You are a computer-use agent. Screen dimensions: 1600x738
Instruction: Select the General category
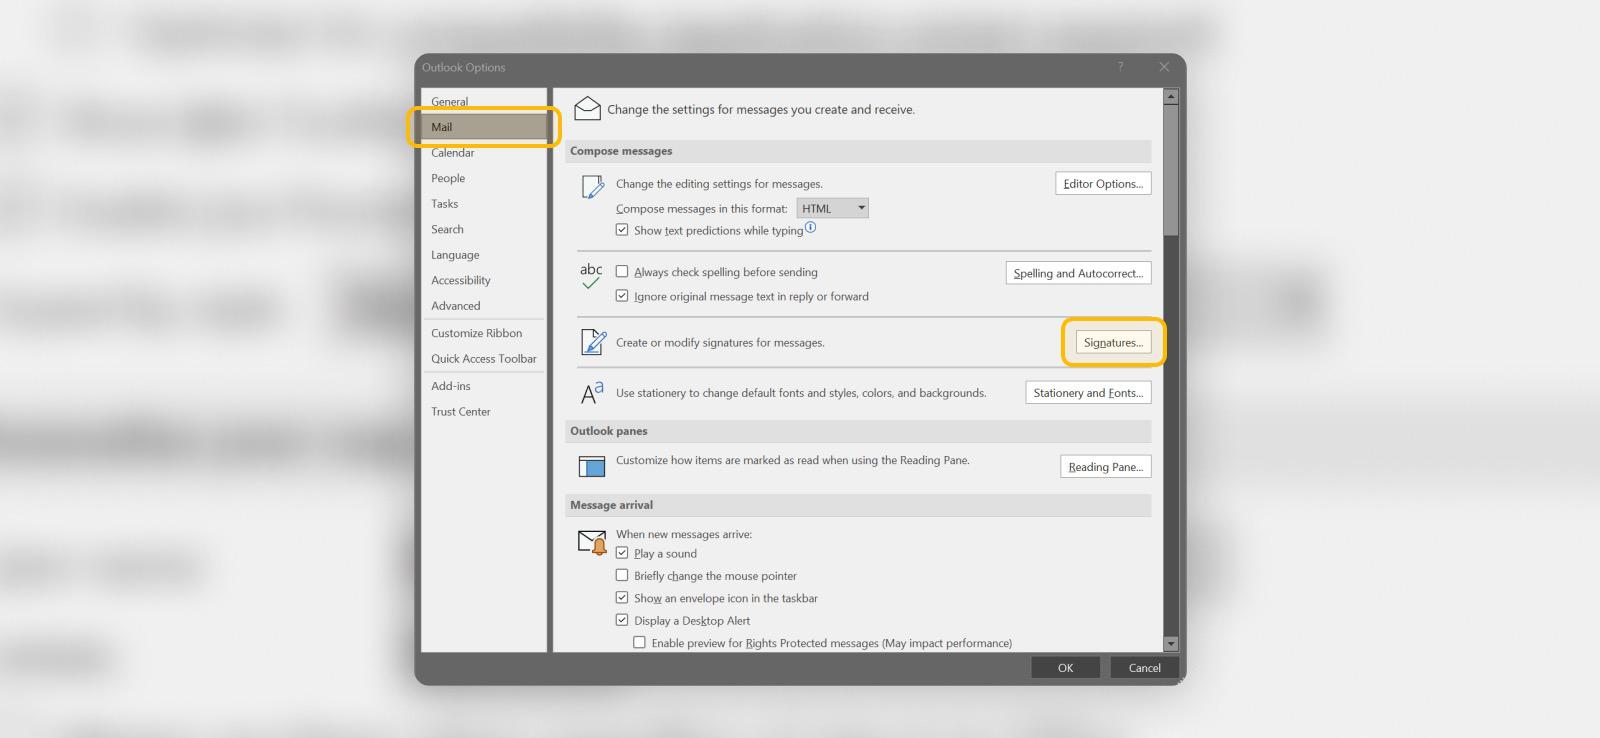click(x=484, y=101)
